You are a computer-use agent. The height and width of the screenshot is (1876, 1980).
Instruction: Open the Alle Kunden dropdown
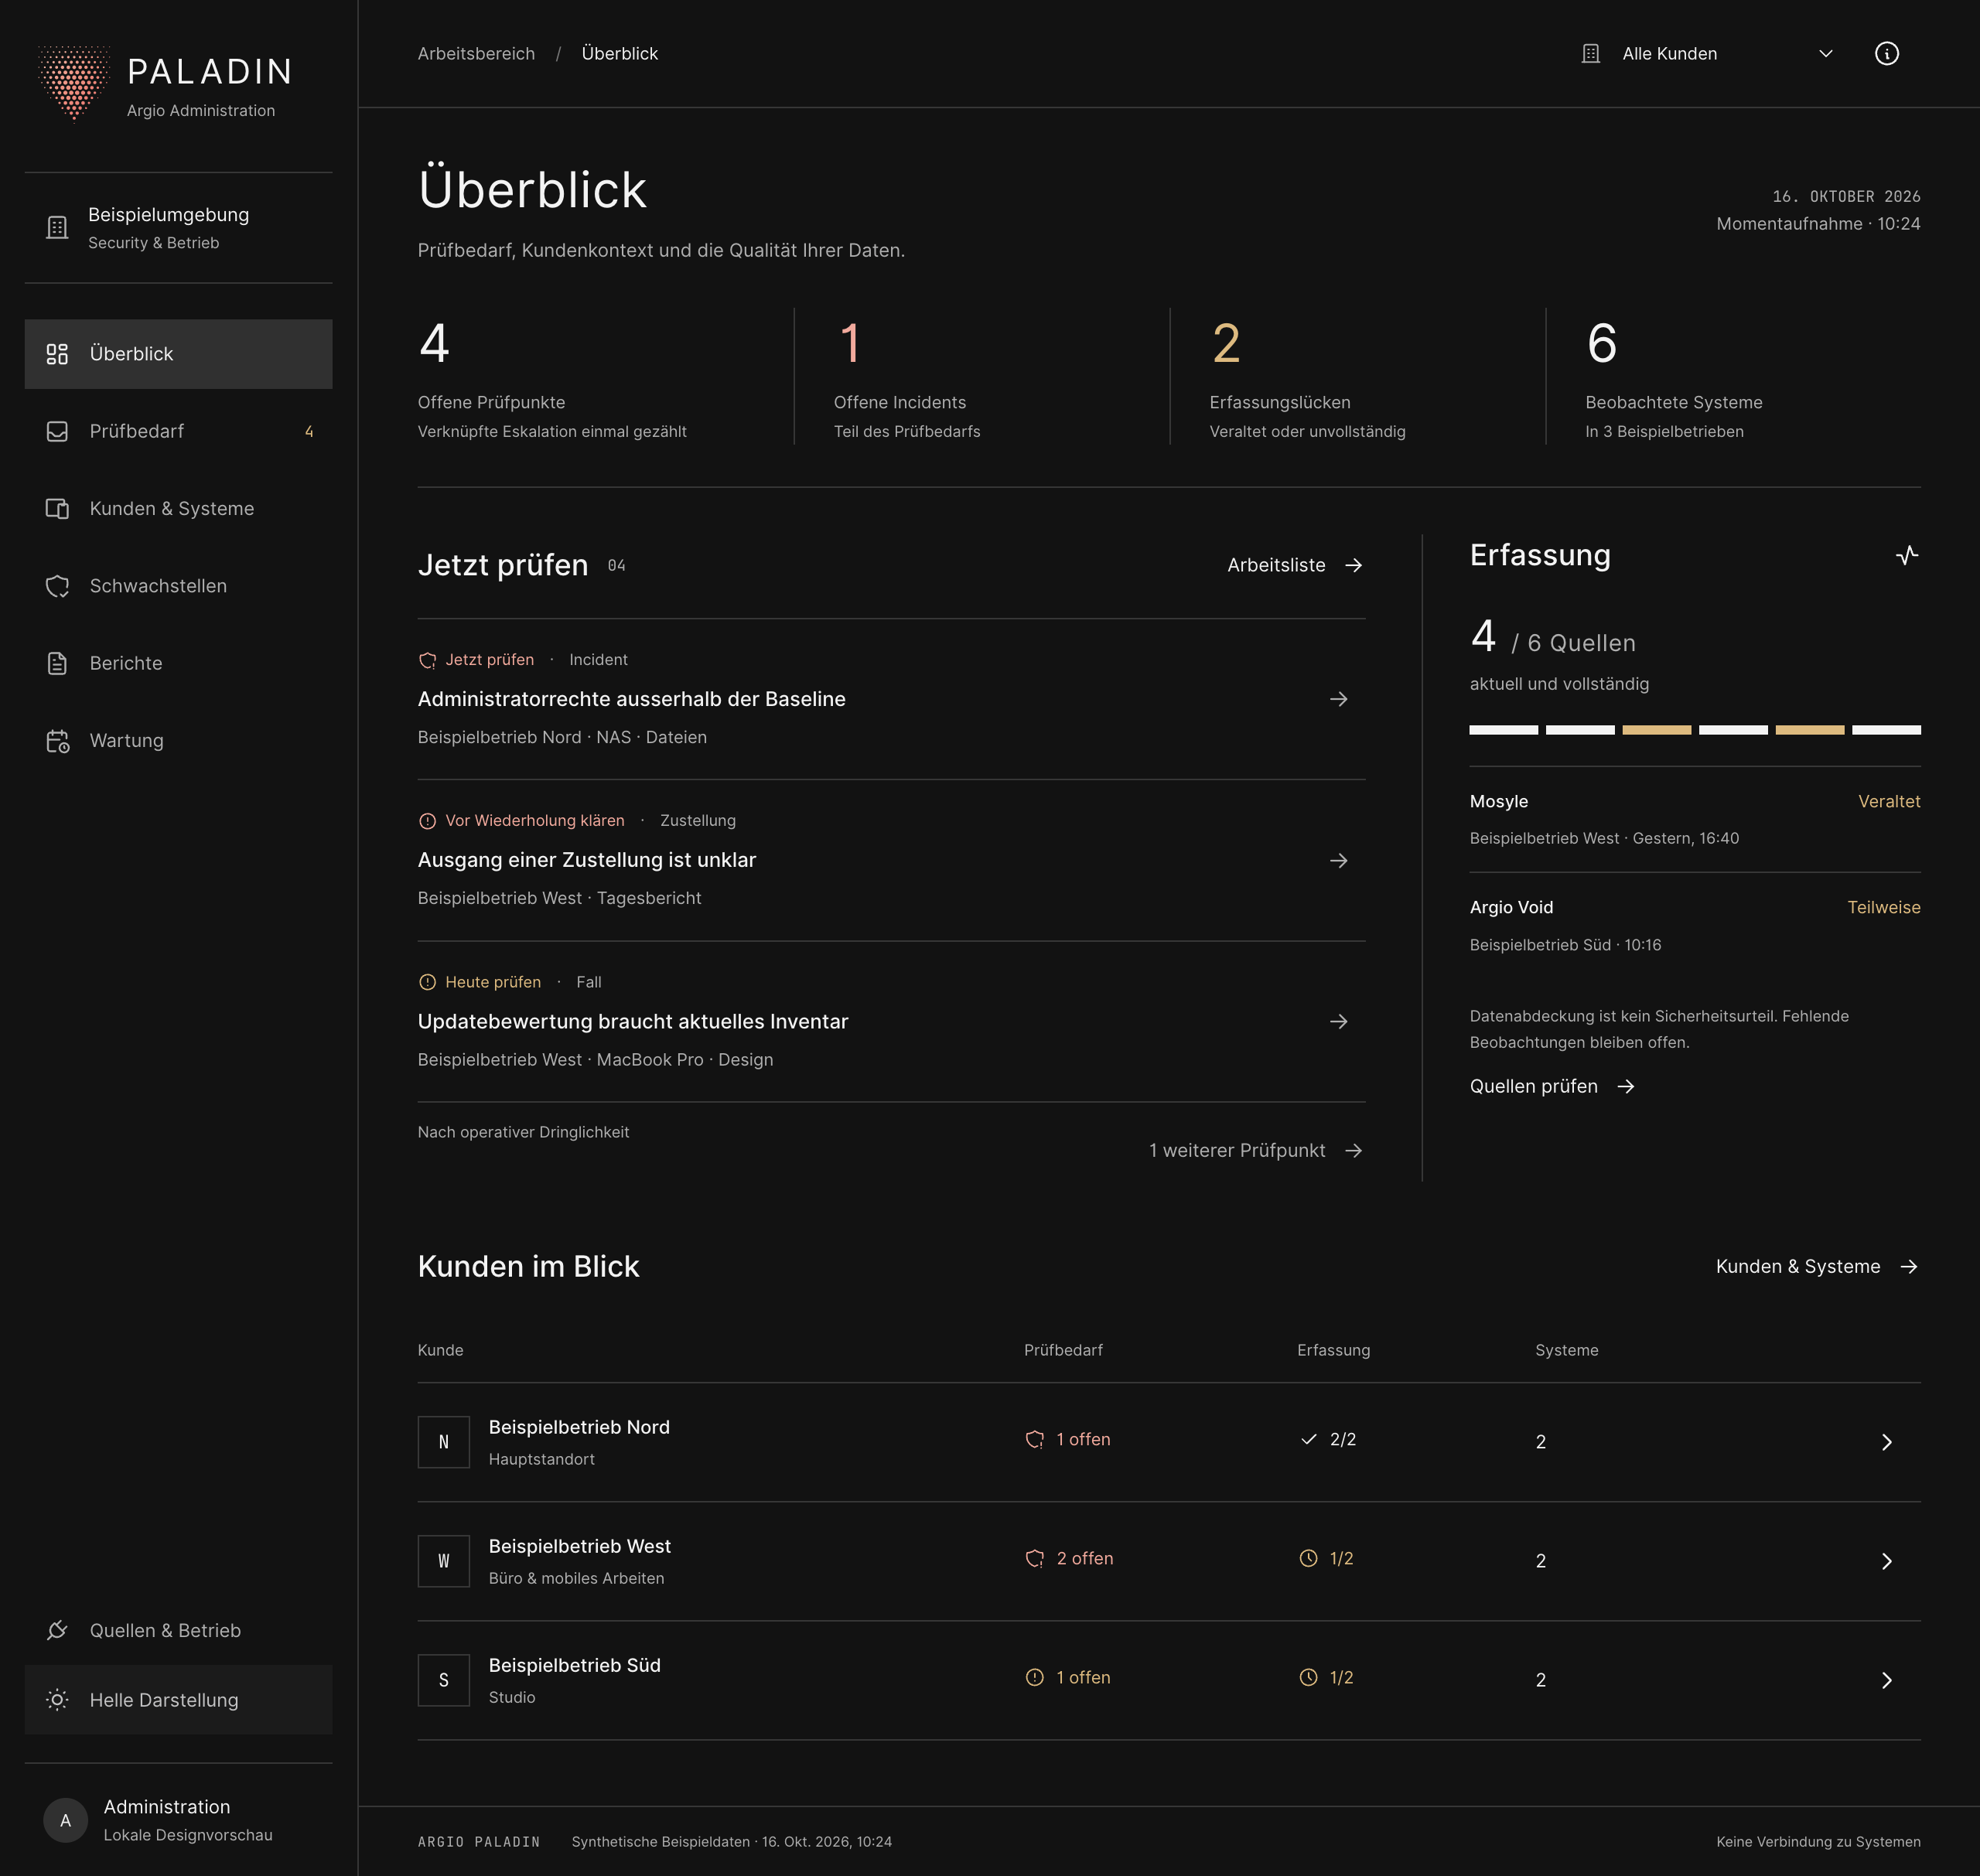tap(1708, 54)
